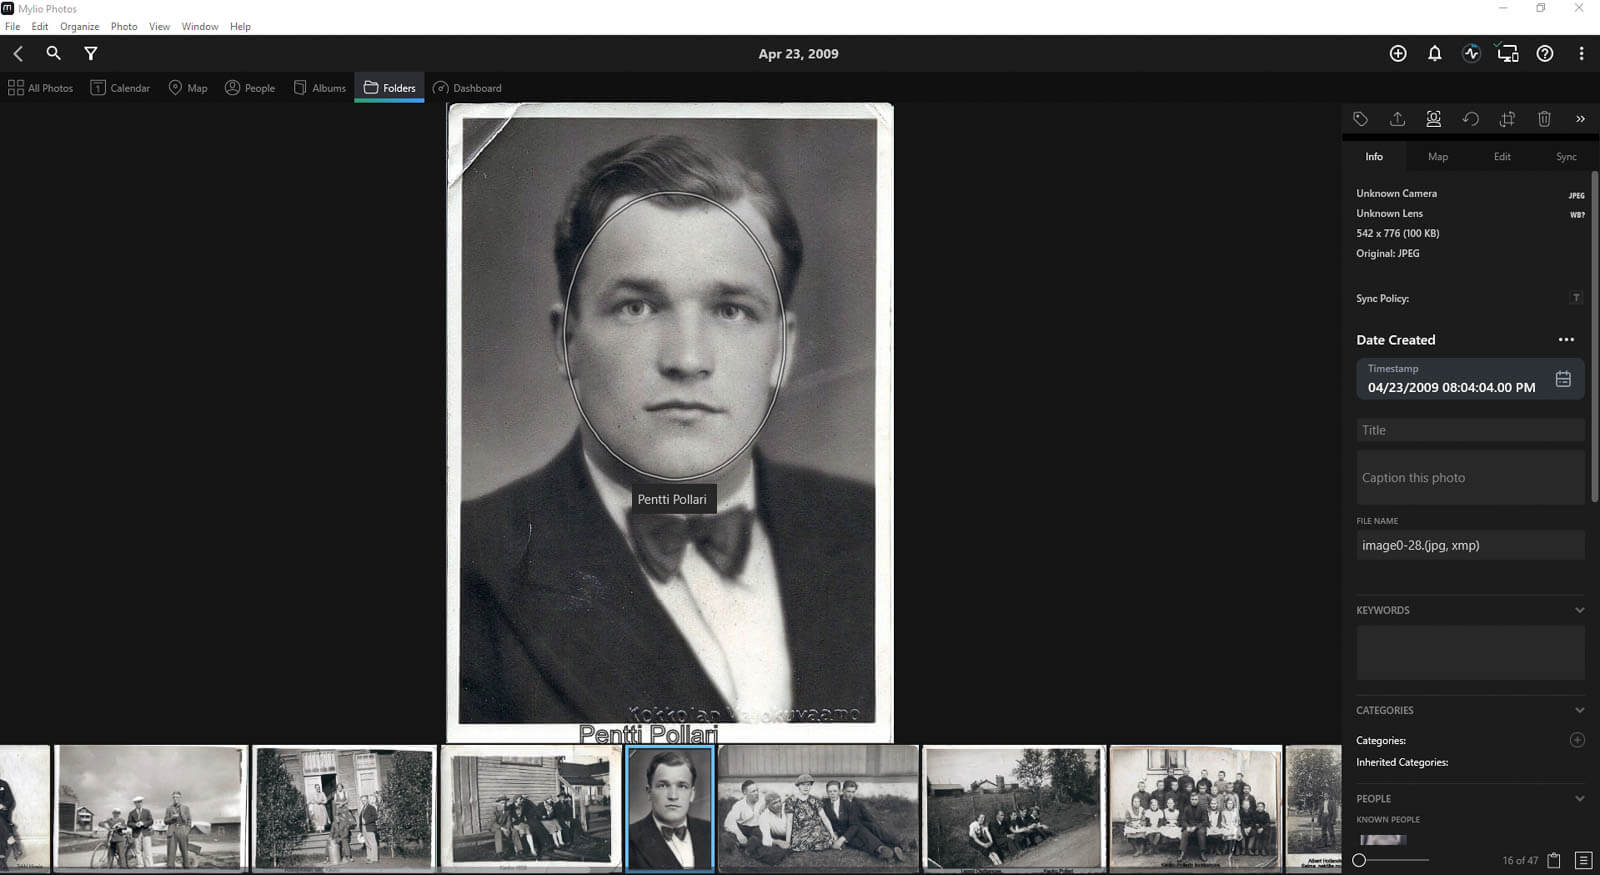The height and width of the screenshot is (875, 1600).
Task: Click the notifications bell icon
Action: coord(1434,54)
